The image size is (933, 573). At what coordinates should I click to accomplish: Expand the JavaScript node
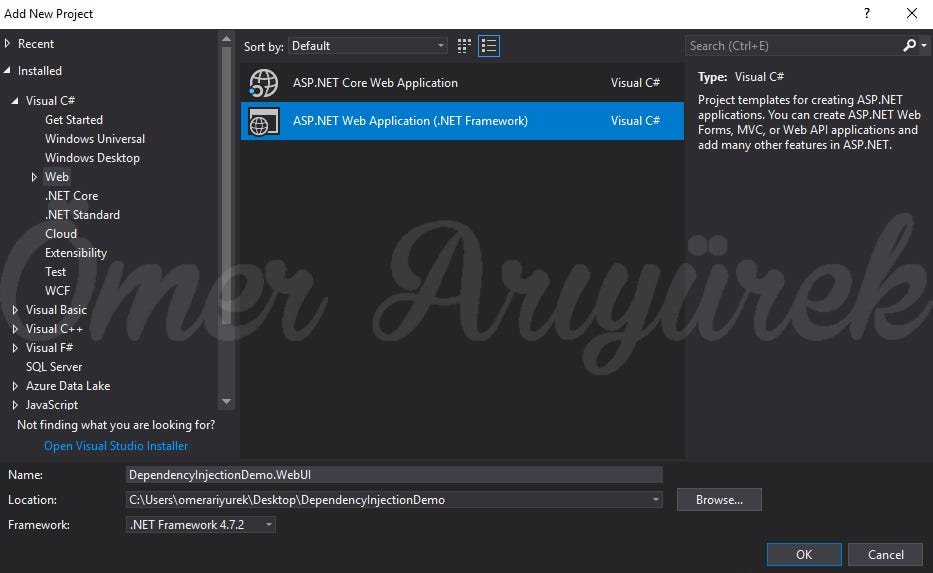(15, 405)
